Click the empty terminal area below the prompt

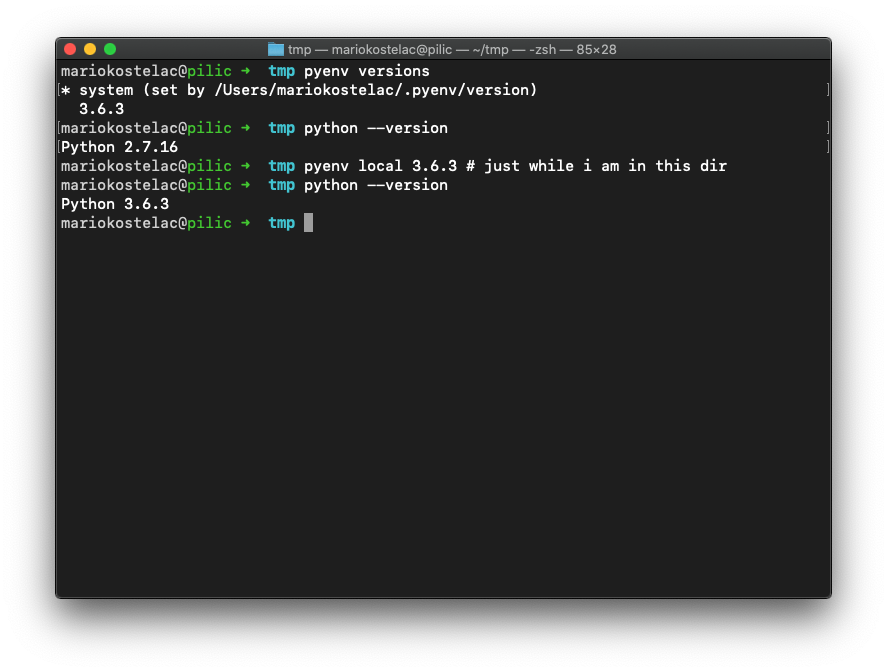pyautogui.click(x=440, y=400)
